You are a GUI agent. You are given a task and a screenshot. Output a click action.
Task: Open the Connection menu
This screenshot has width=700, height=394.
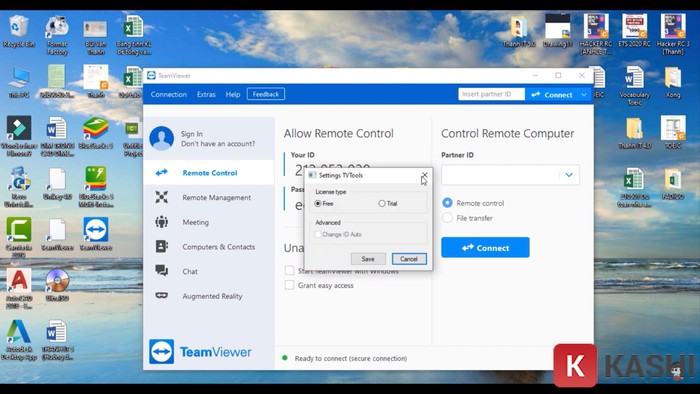tap(169, 95)
